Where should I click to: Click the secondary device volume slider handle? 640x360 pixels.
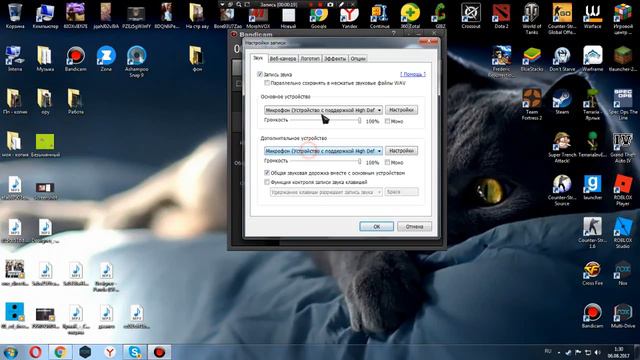click(360, 162)
